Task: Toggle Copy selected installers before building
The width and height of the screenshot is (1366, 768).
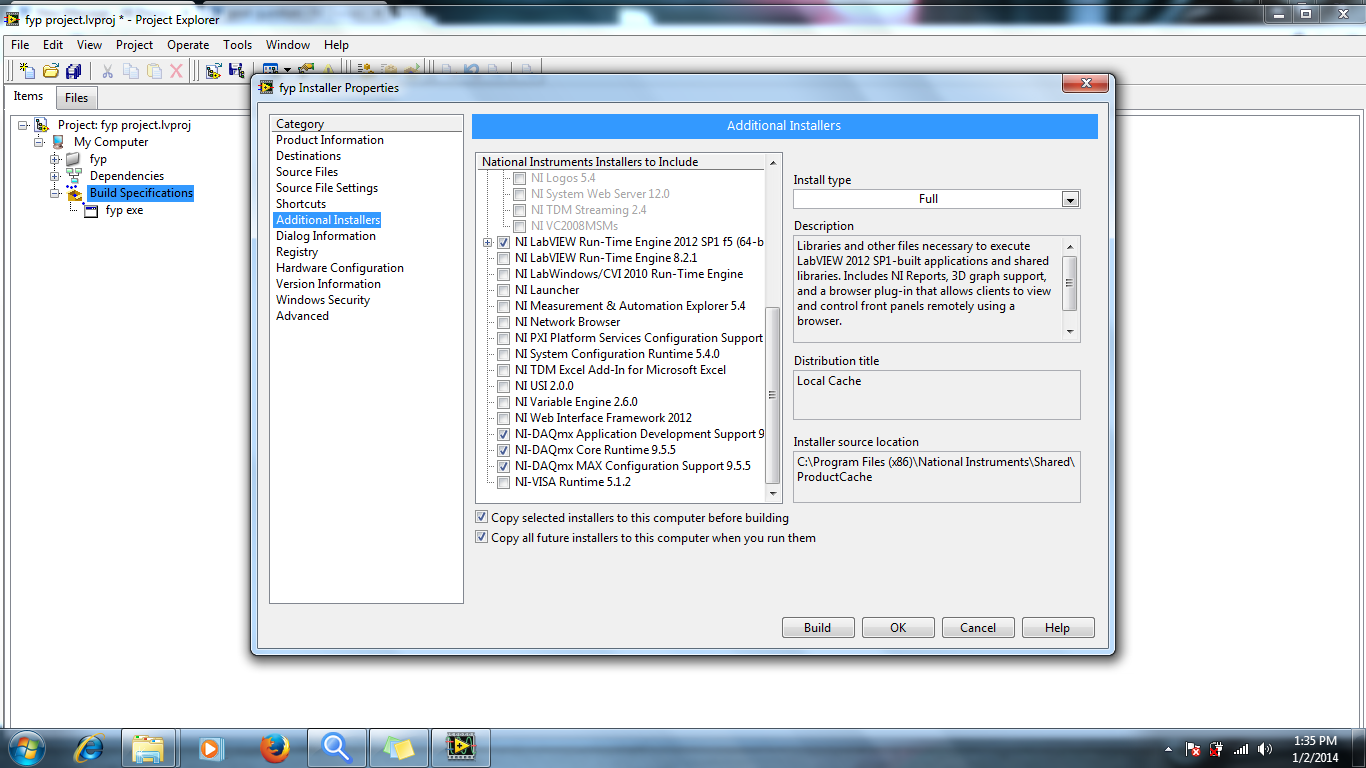Action: click(482, 518)
